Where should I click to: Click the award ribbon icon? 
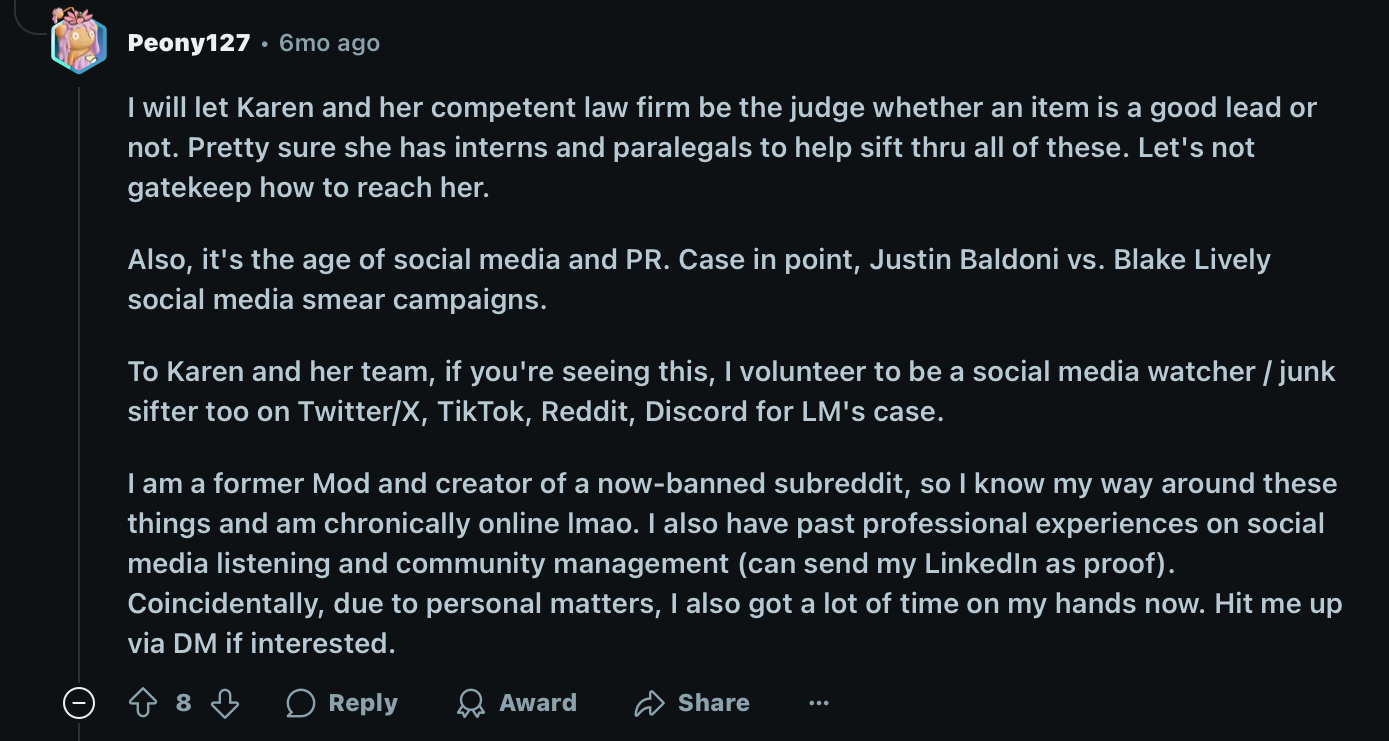tap(470, 703)
